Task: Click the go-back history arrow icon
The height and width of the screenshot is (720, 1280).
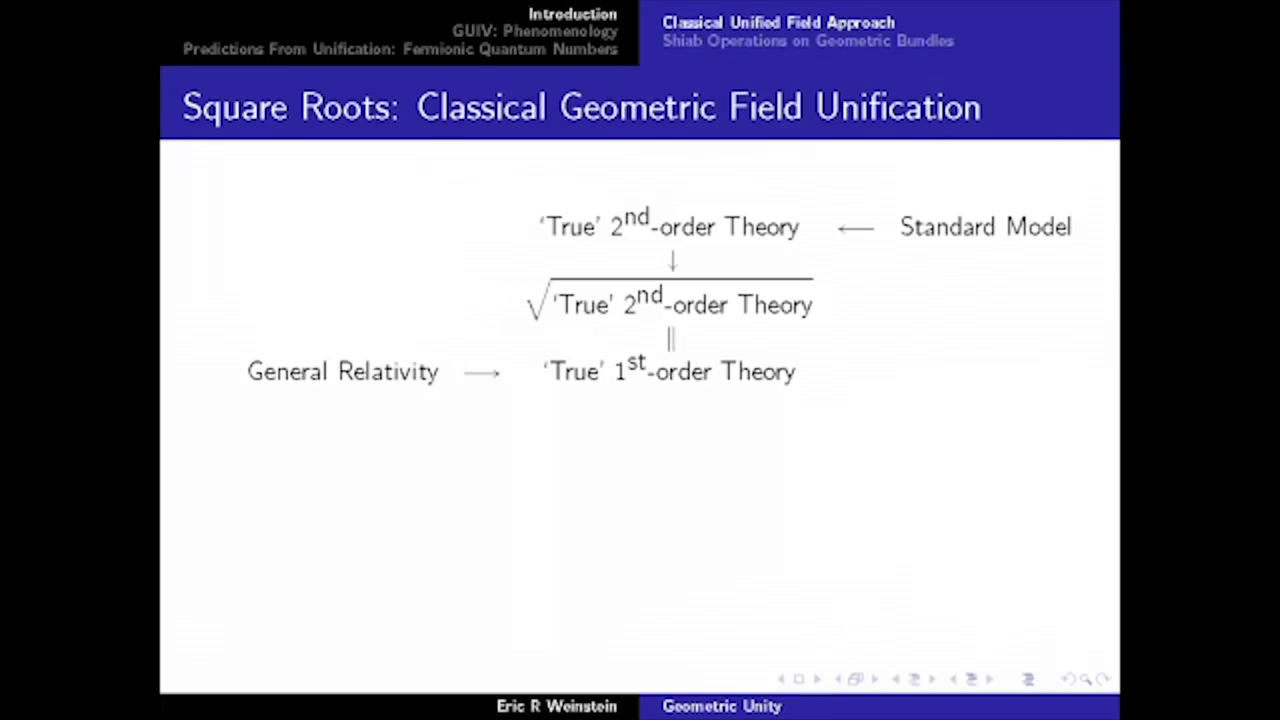Action: point(1068,679)
